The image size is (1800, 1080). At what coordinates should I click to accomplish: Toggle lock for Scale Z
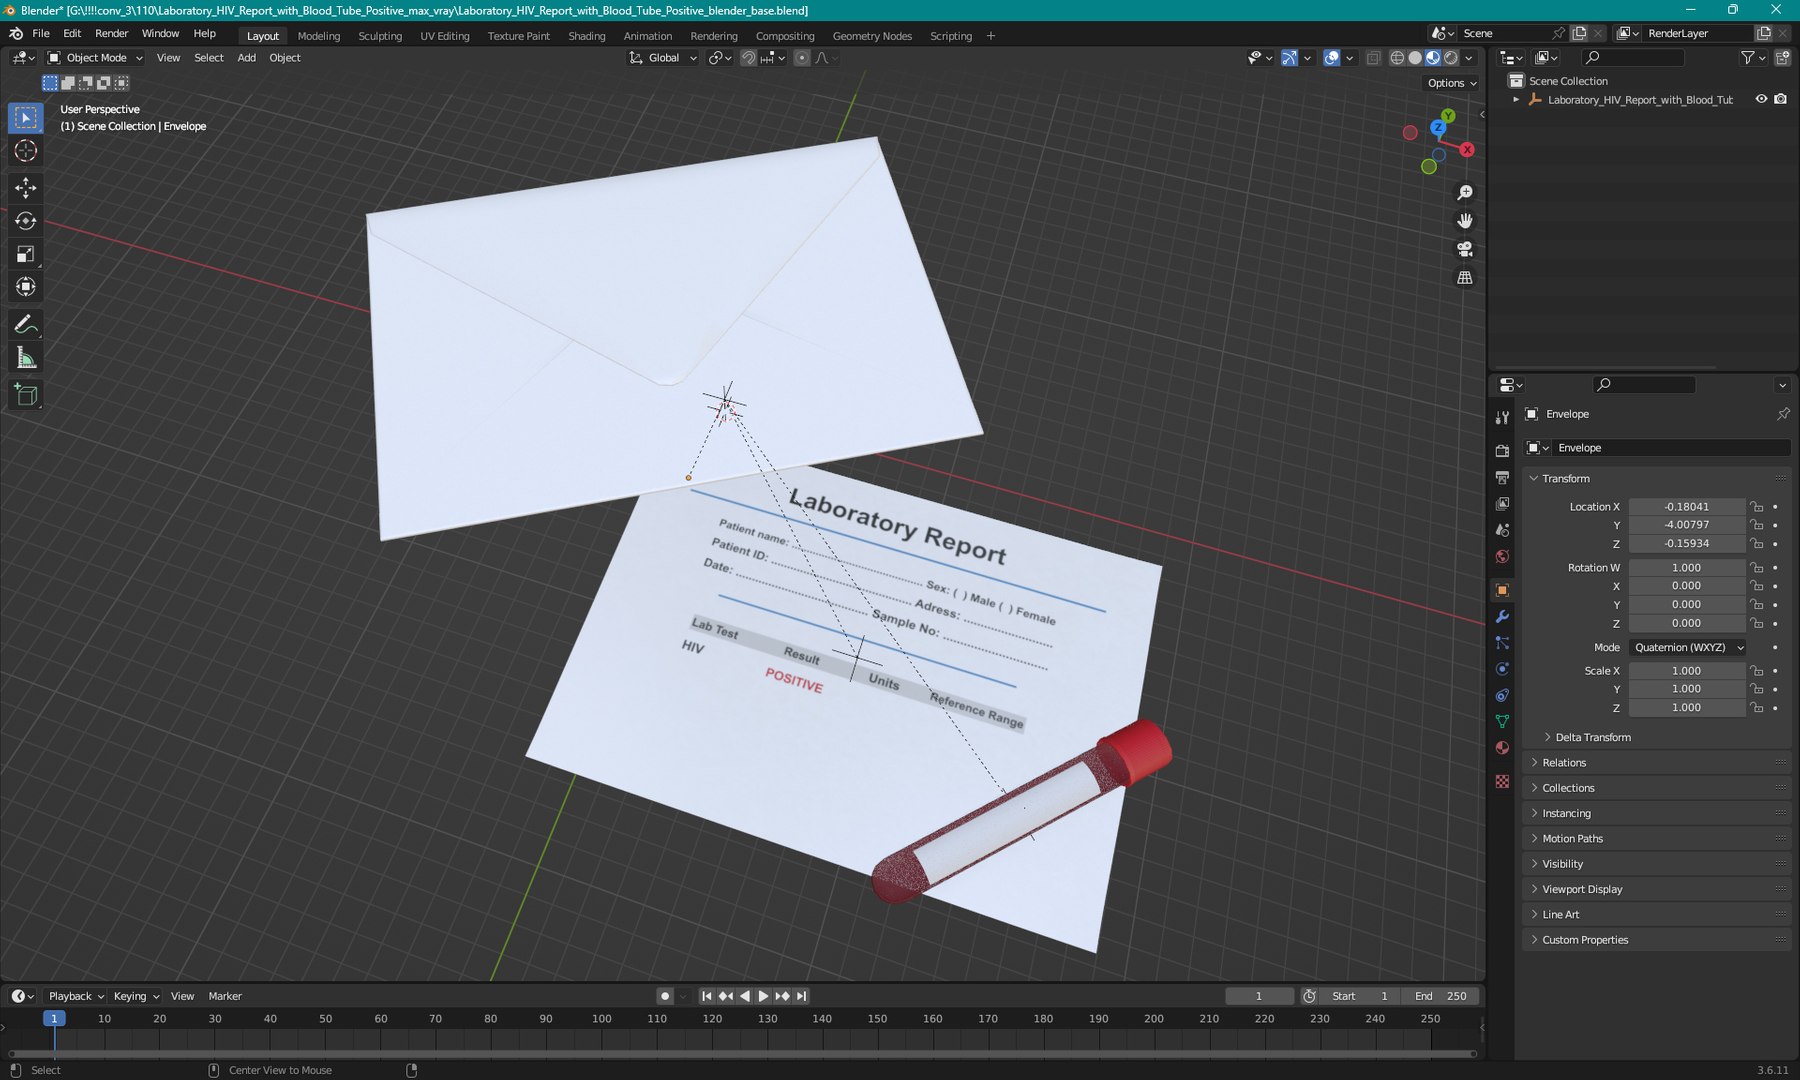(1757, 708)
